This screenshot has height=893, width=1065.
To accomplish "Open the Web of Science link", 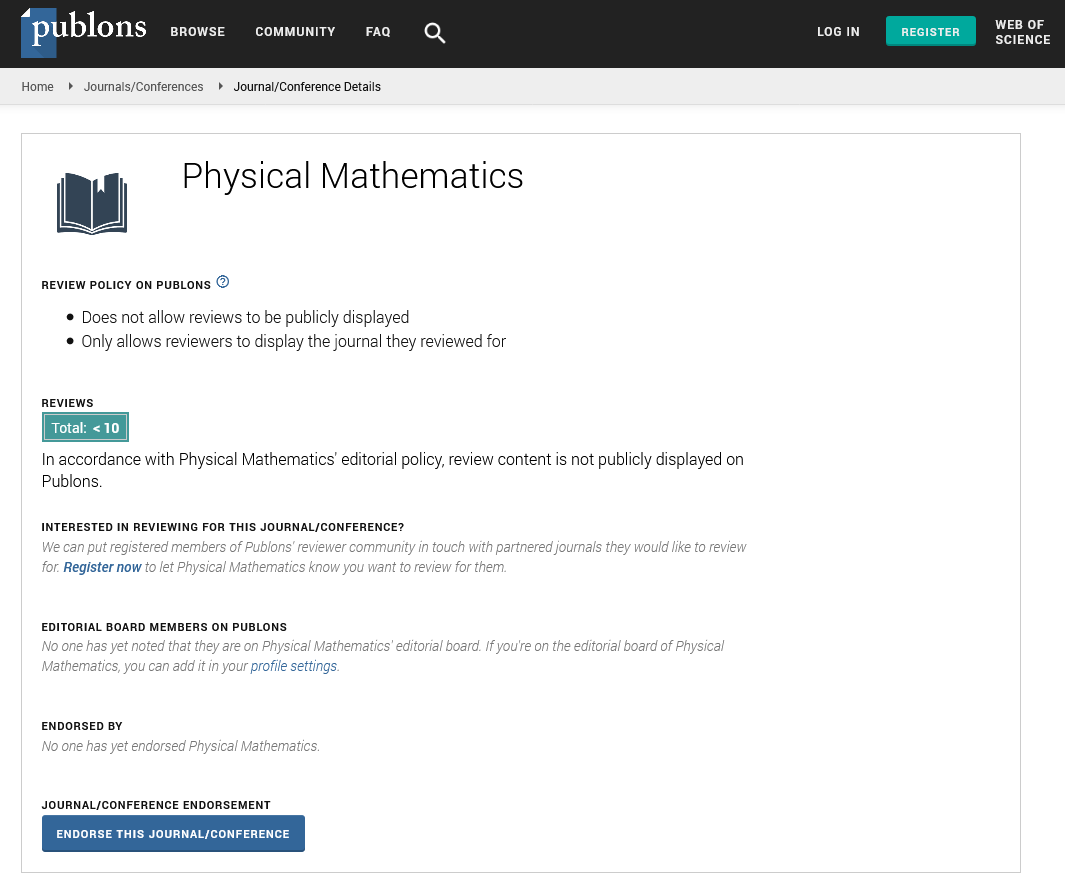I will point(1022,32).
